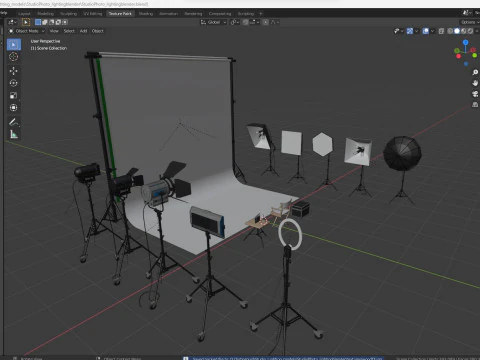Open the Select menu

click(x=69, y=31)
